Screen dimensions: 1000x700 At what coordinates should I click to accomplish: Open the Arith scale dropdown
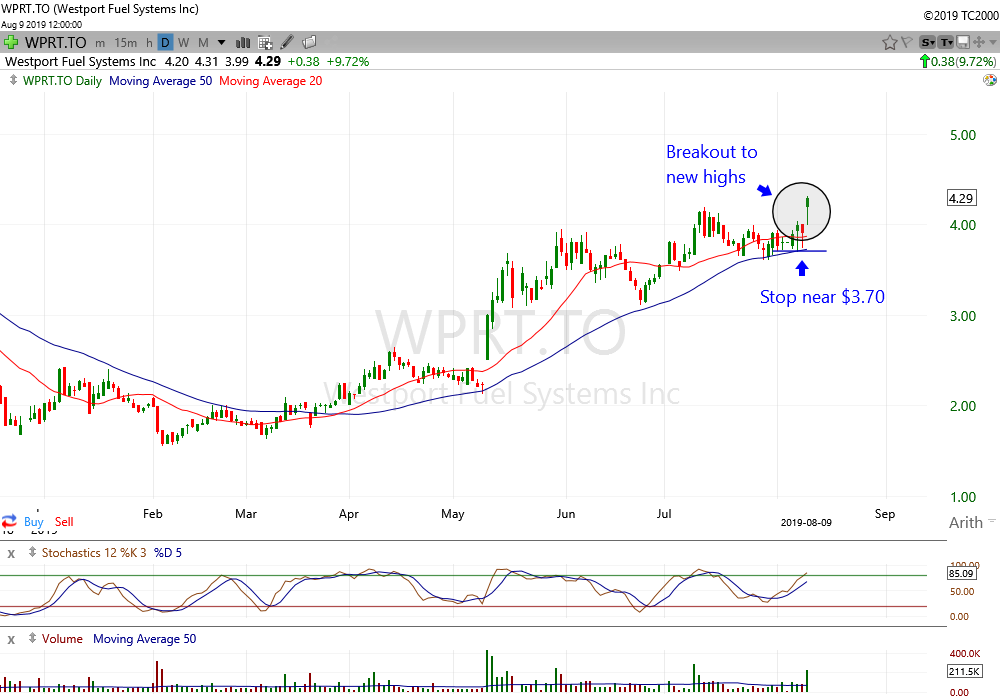point(972,522)
